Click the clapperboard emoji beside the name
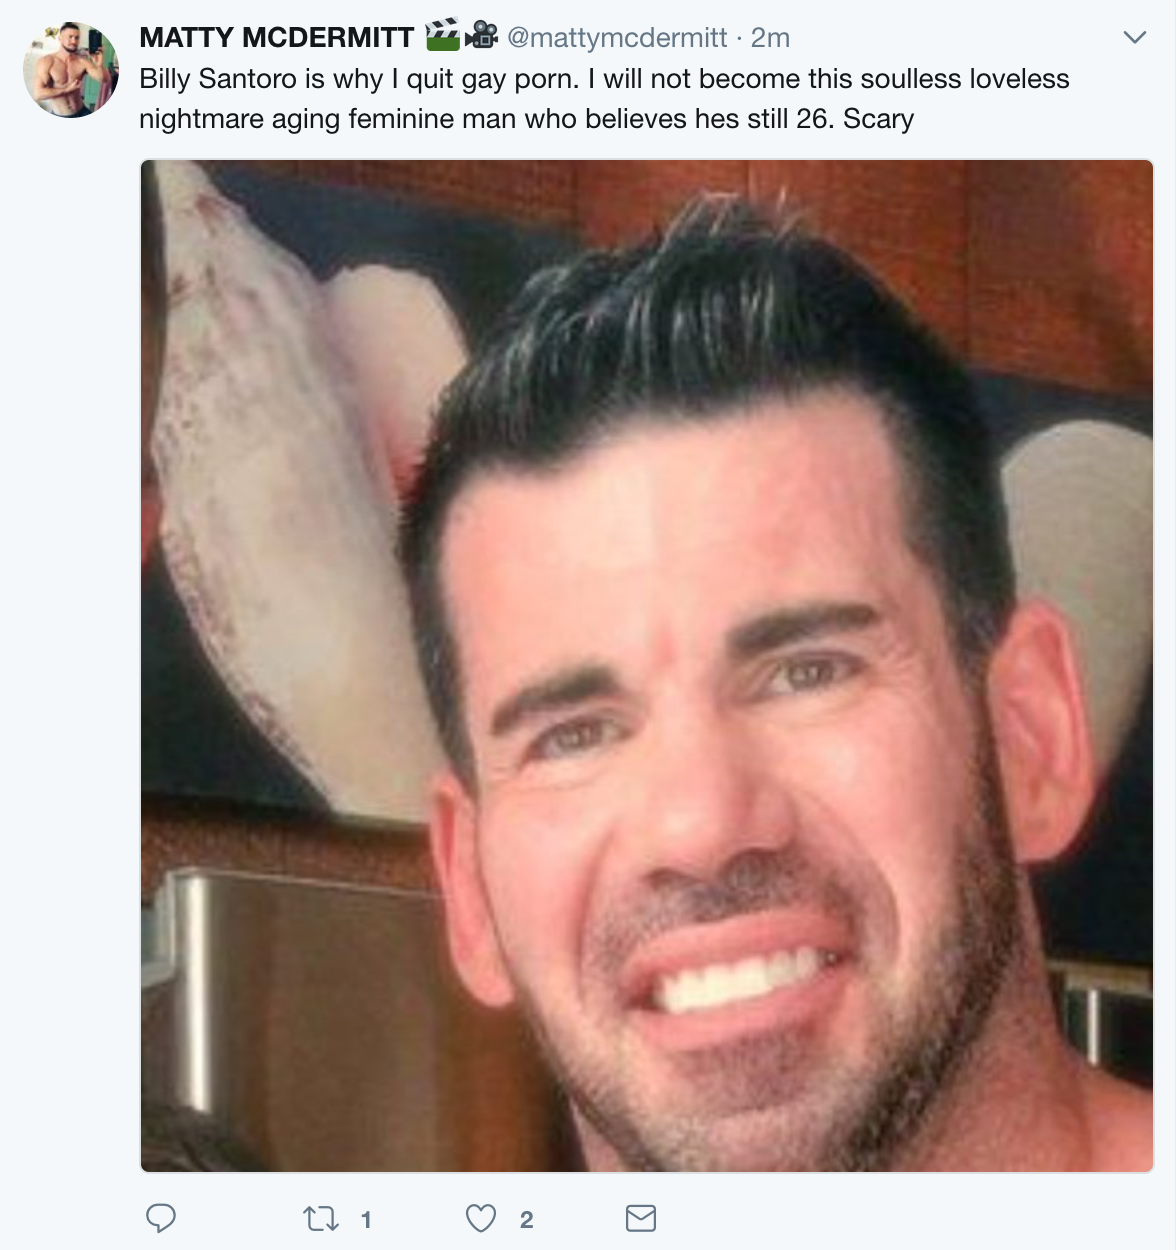The width and height of the screenshot is (1176, 1250). (x=443, y=37)
